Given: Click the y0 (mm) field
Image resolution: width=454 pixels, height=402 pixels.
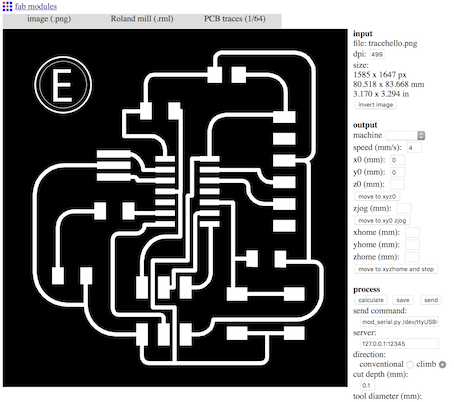Looking at the screenshot, I should (397, 172).
